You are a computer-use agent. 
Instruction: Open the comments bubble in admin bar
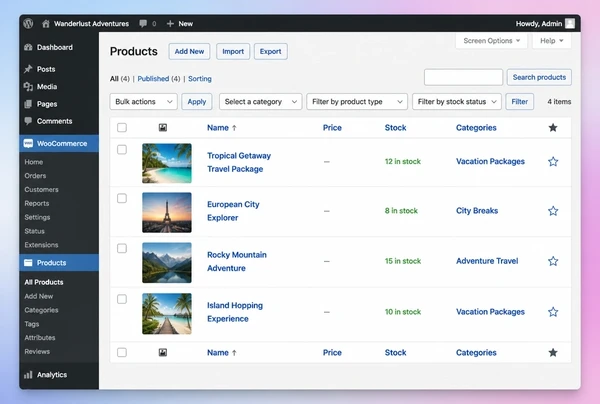(x=143, y=24)
